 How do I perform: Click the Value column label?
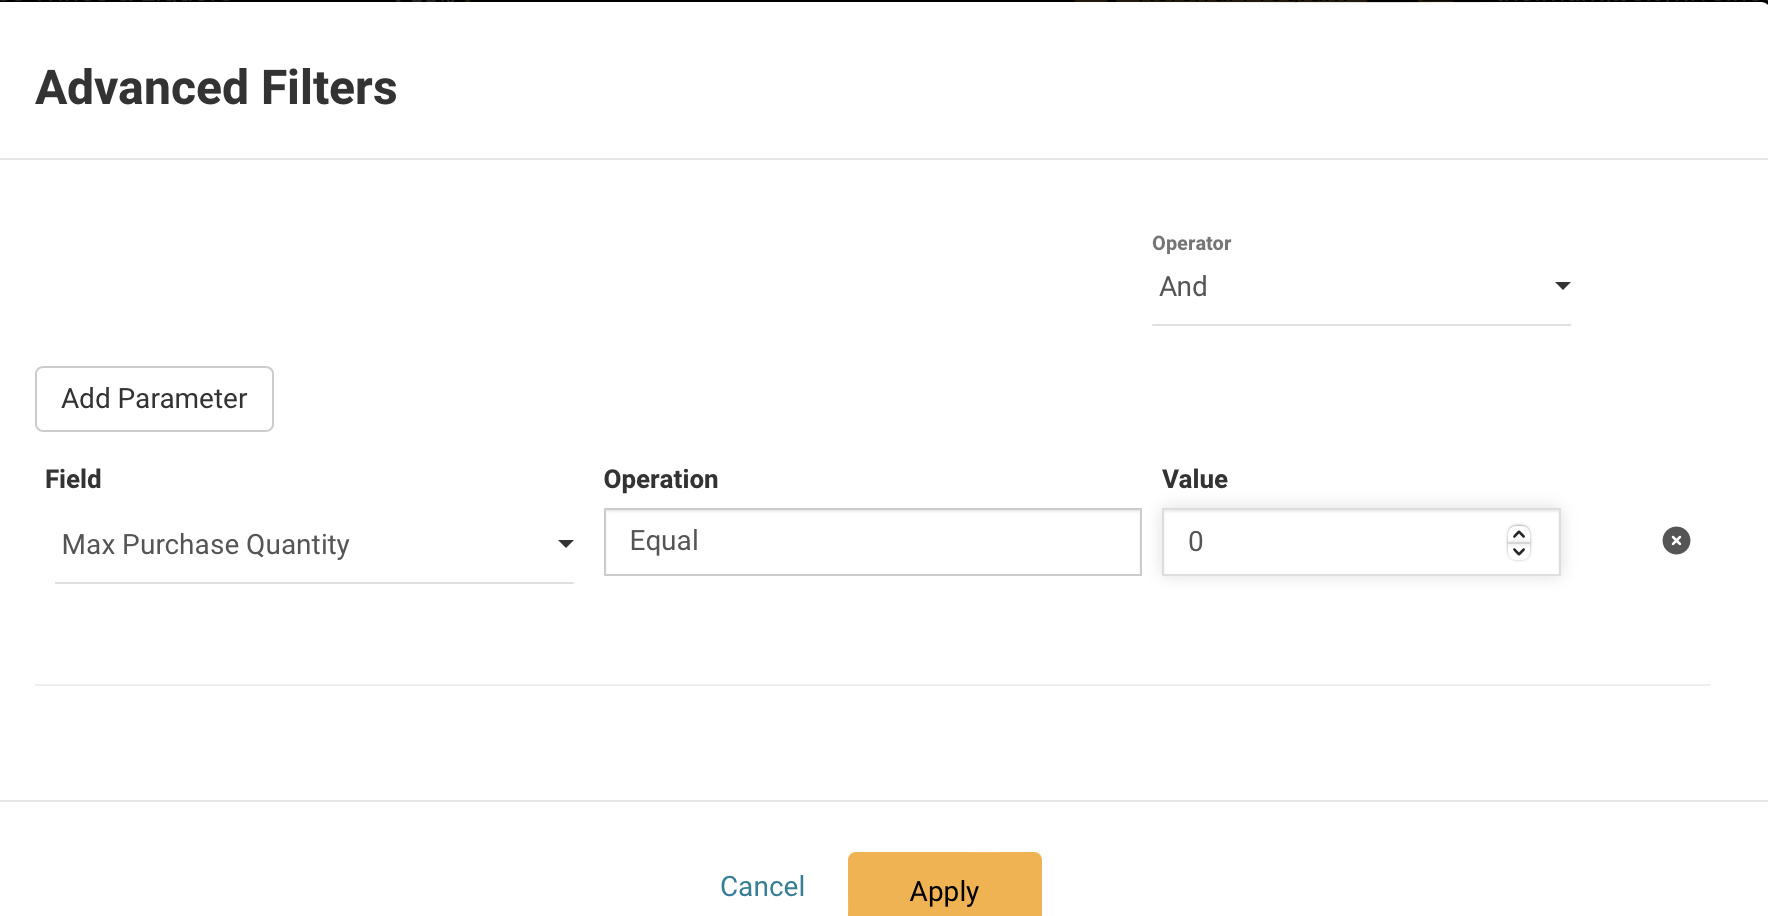[x=1195, y=479]
